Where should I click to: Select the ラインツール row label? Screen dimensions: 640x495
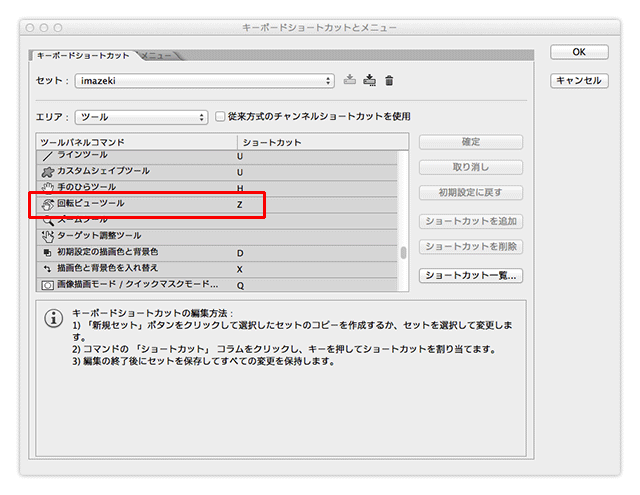tap(82, 155)
